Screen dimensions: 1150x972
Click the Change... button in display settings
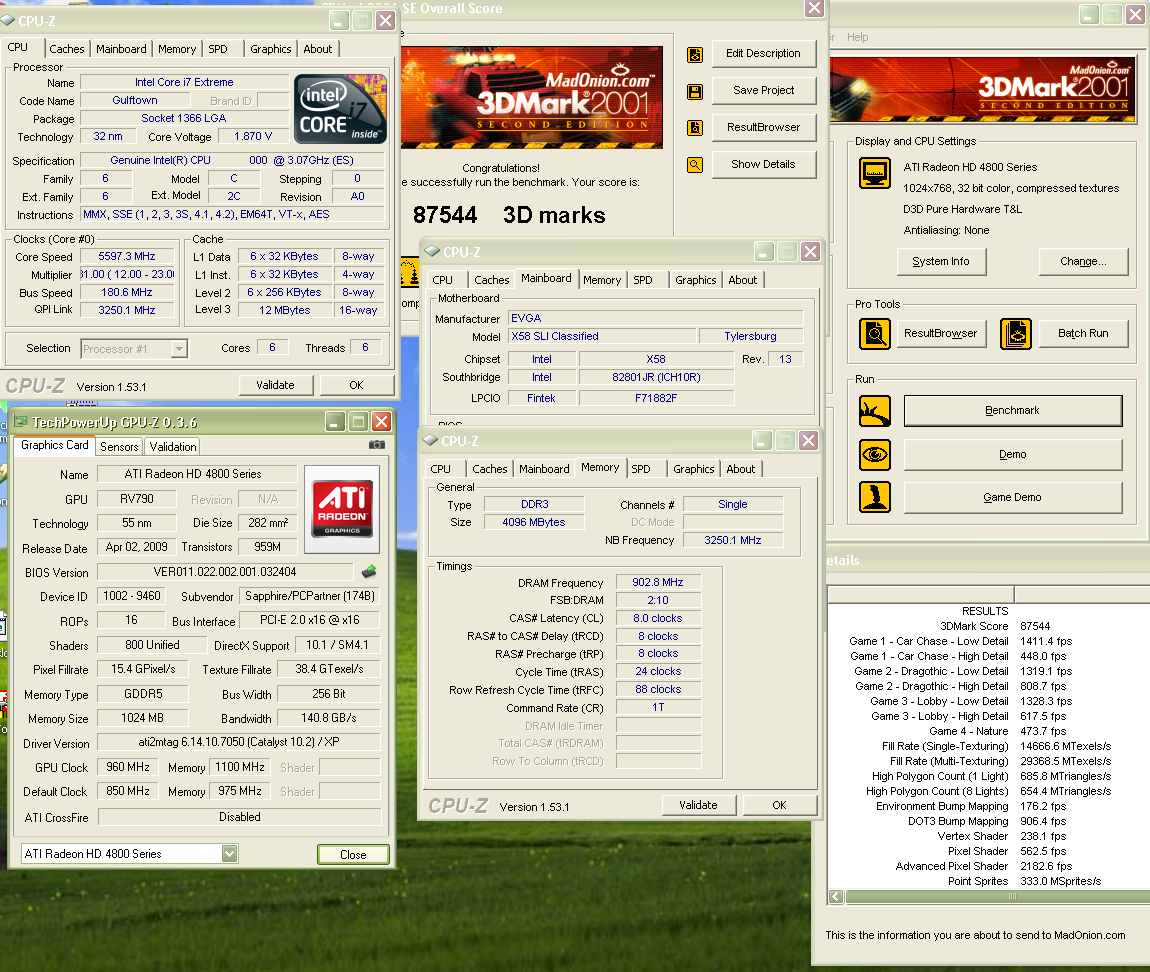point(1083,262)
